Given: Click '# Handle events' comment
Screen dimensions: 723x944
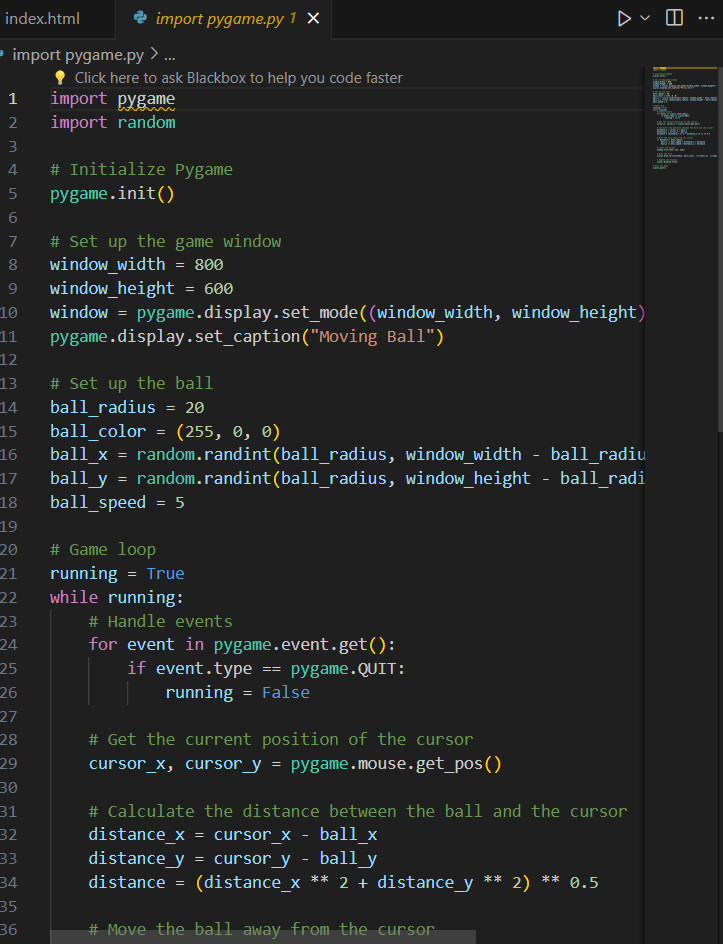Looking at the screenshot, I should point(160,621).
